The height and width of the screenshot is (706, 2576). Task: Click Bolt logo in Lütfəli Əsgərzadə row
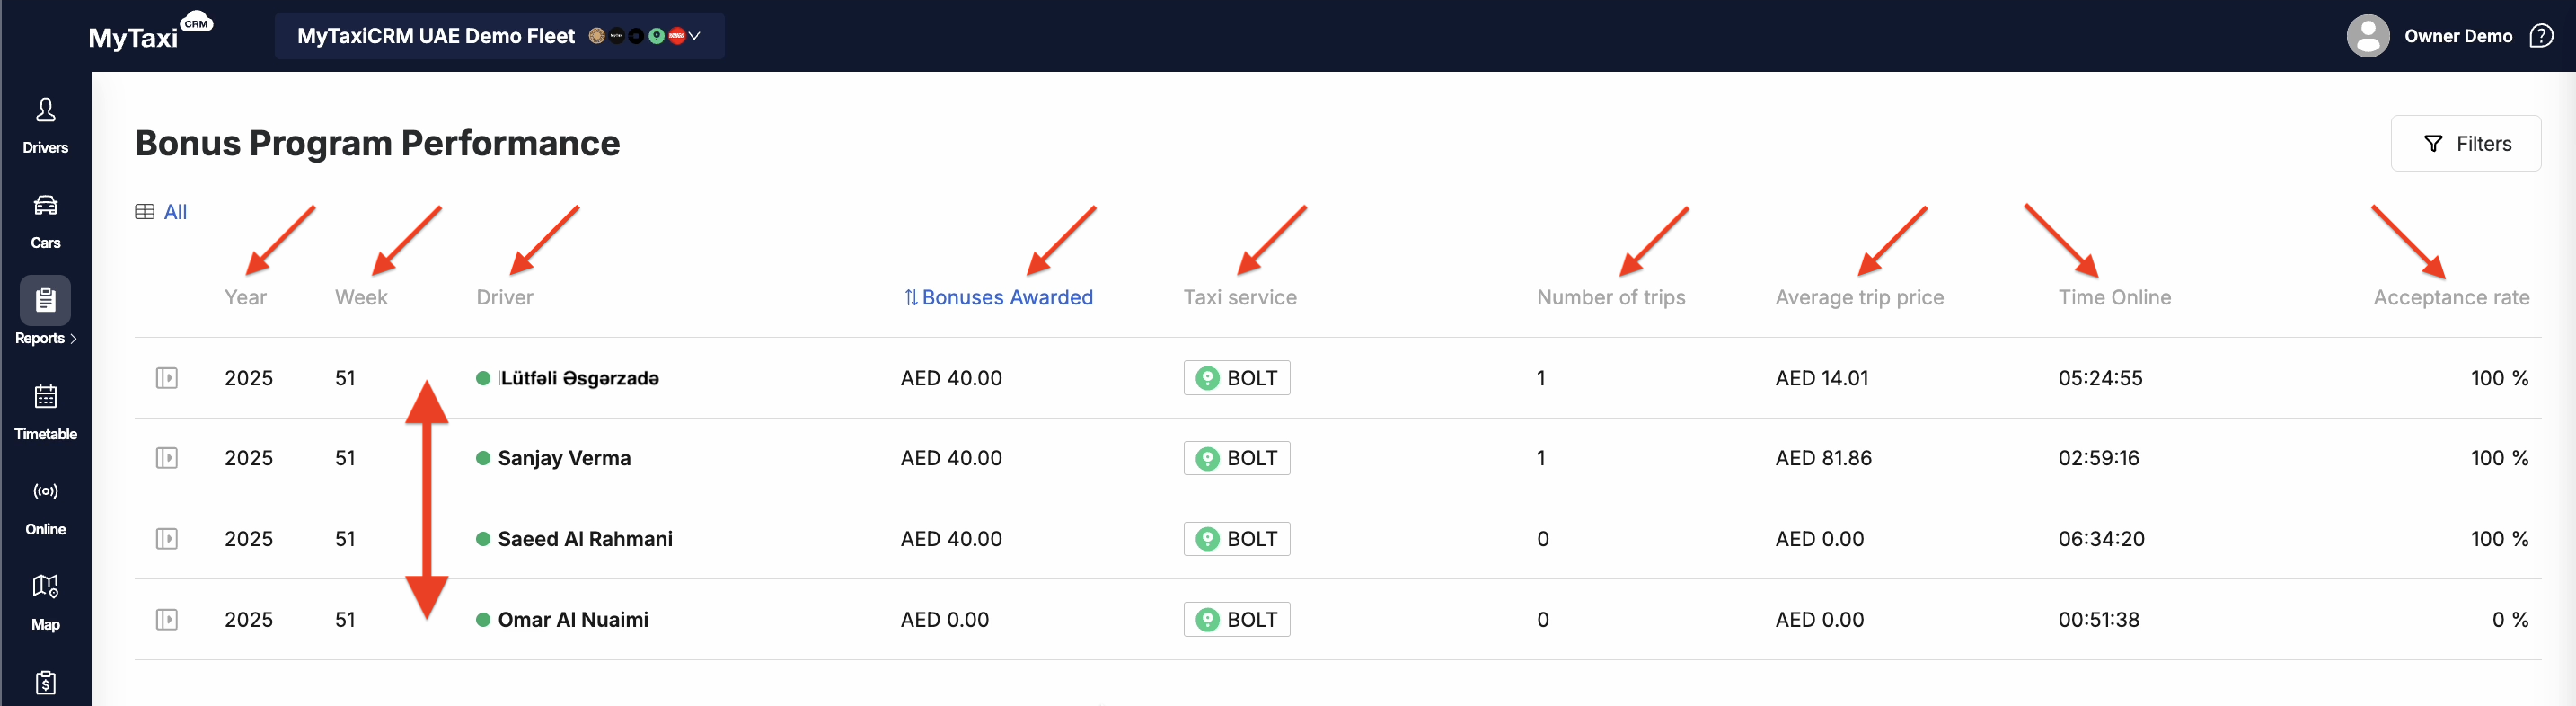tap(1208, 378)
